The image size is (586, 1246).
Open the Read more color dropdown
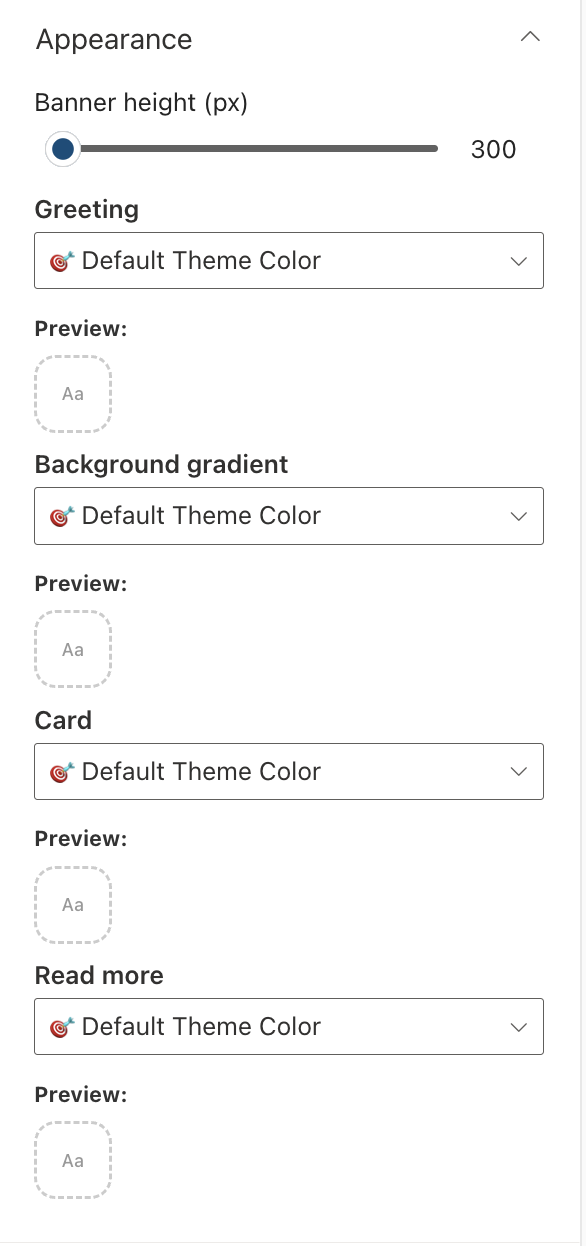coord(289,1026)
